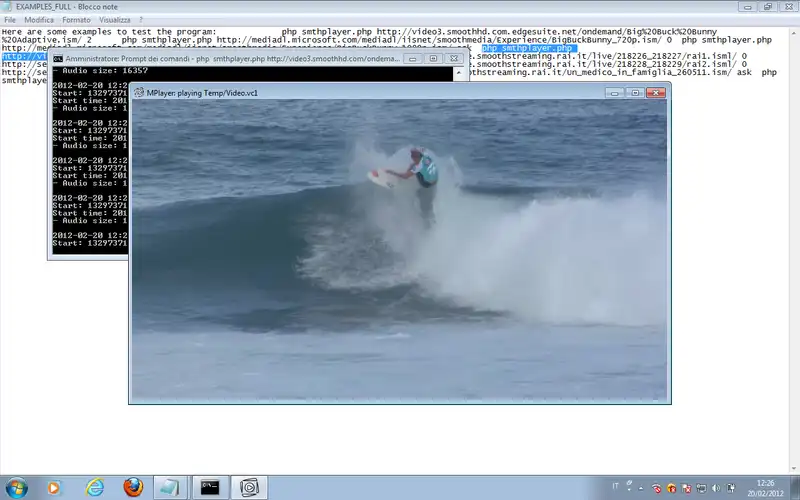Click the IT language indicator in tray
The image size is (800, 500).
pos(615,486)
